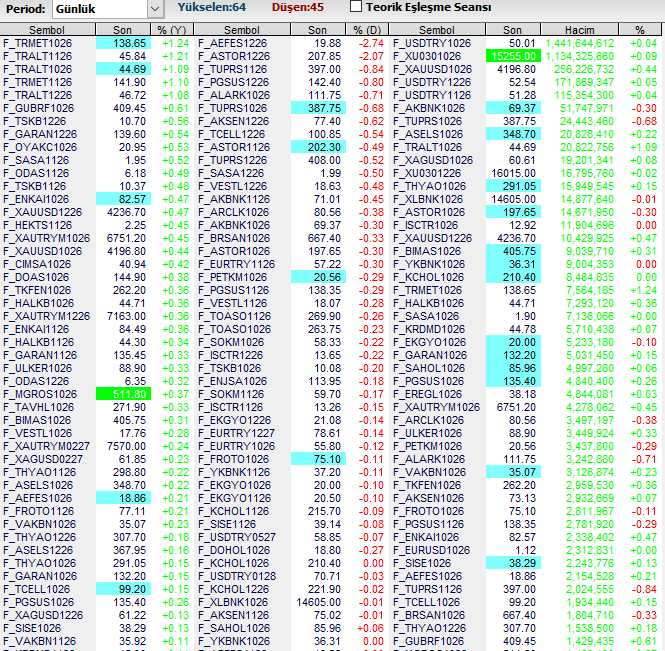Click the volume value 11,904,696
Image resolution: width=665 pixels, height=651 pixels.
click(587, 225)
